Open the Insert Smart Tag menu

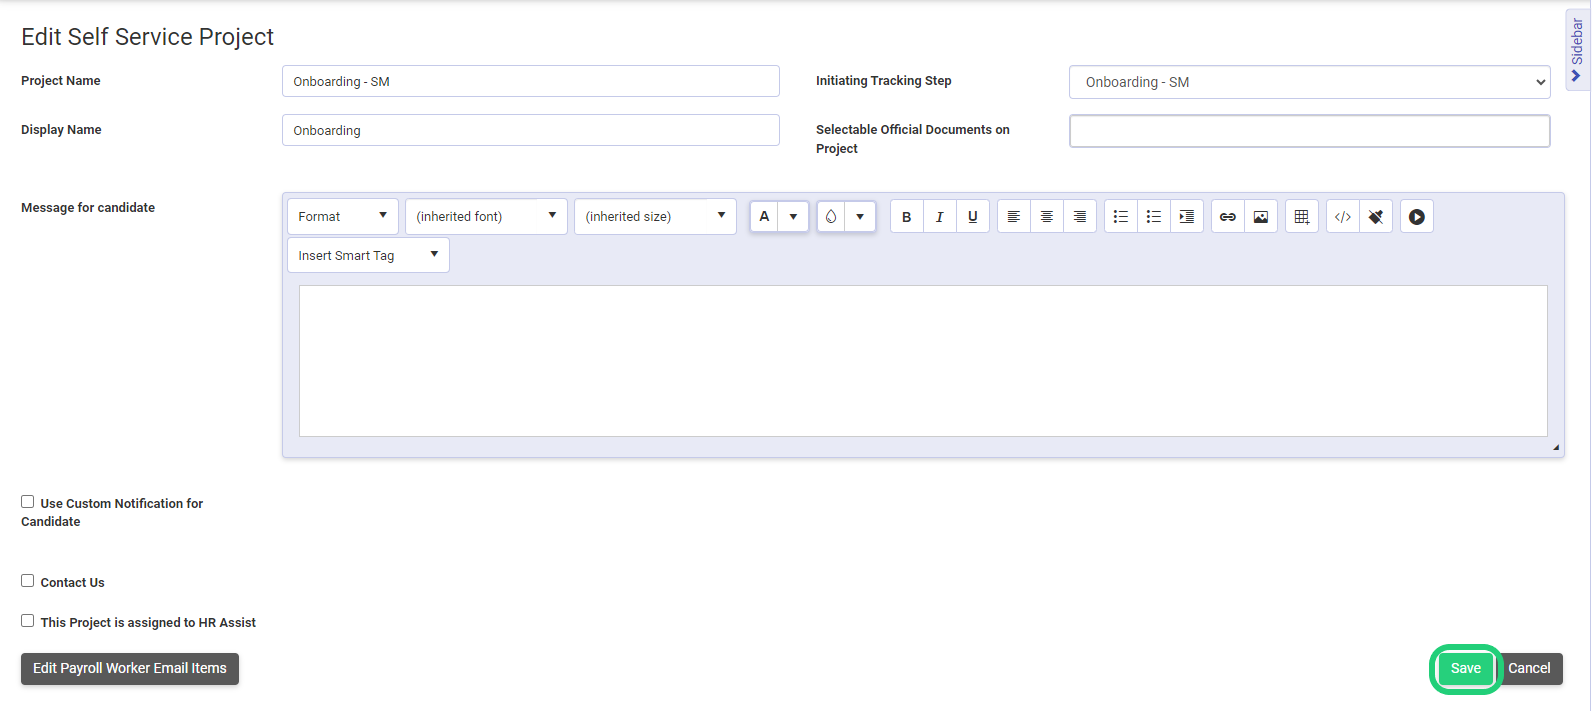(x=367, y=256)
